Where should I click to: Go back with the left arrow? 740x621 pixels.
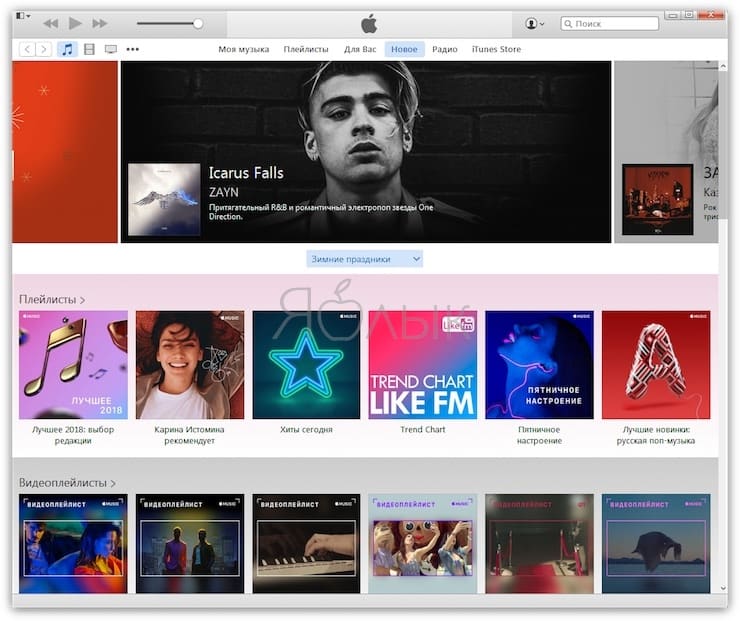click(x=27, y=49)
